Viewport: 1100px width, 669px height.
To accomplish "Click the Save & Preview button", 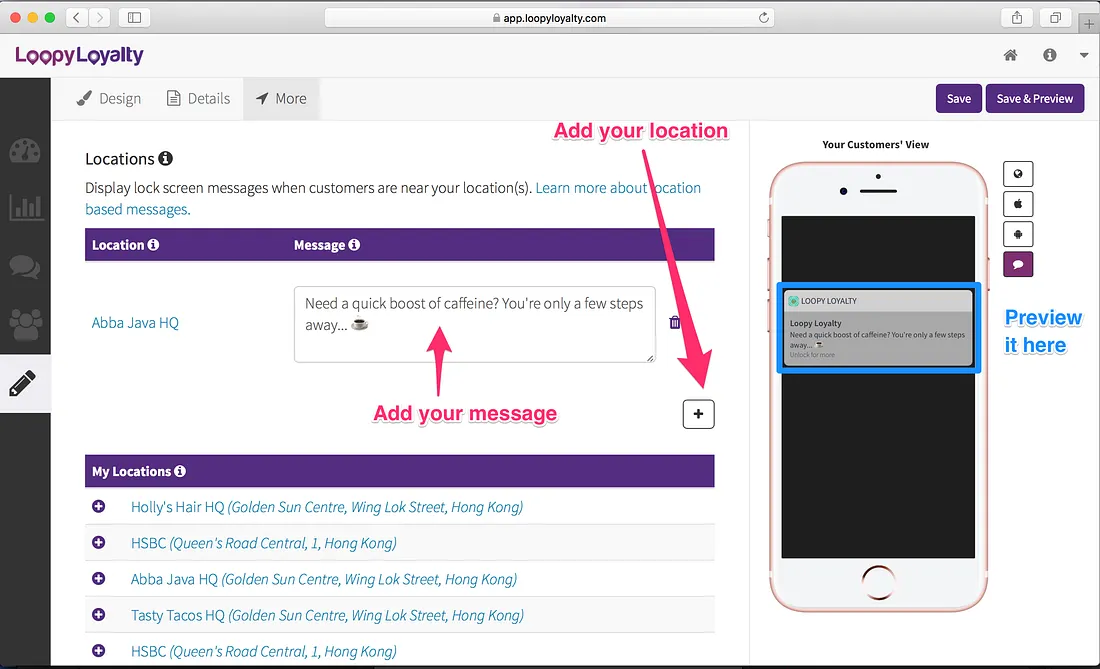I will (x=1035, y=99).
